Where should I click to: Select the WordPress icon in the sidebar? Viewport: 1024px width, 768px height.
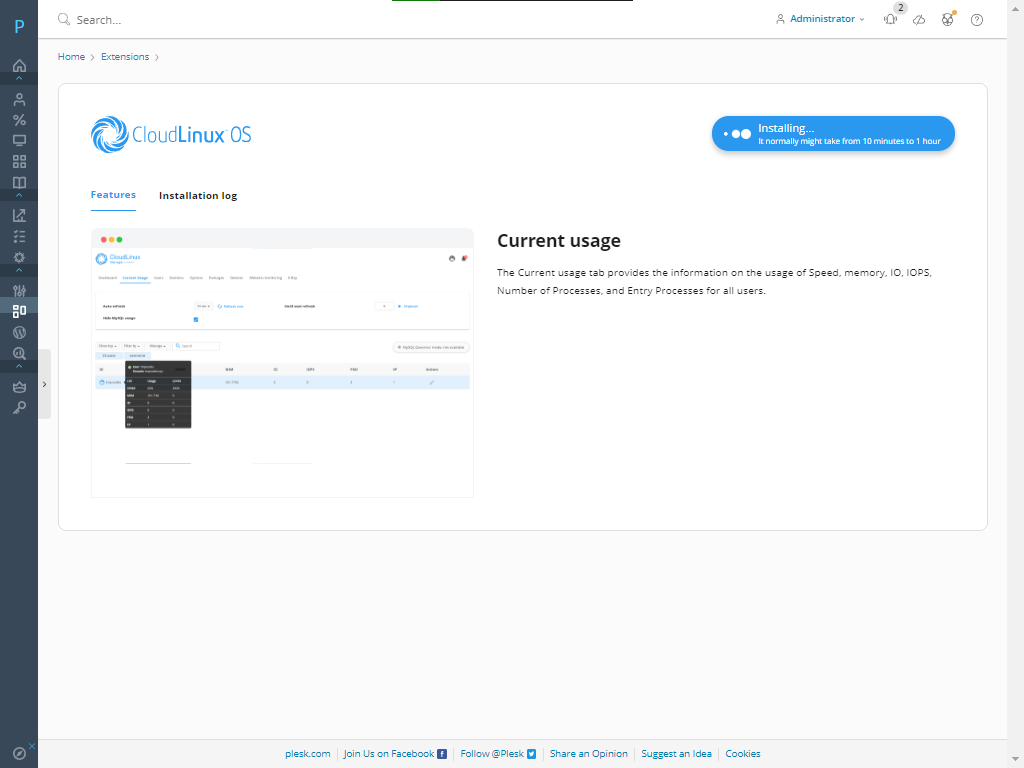19,332
